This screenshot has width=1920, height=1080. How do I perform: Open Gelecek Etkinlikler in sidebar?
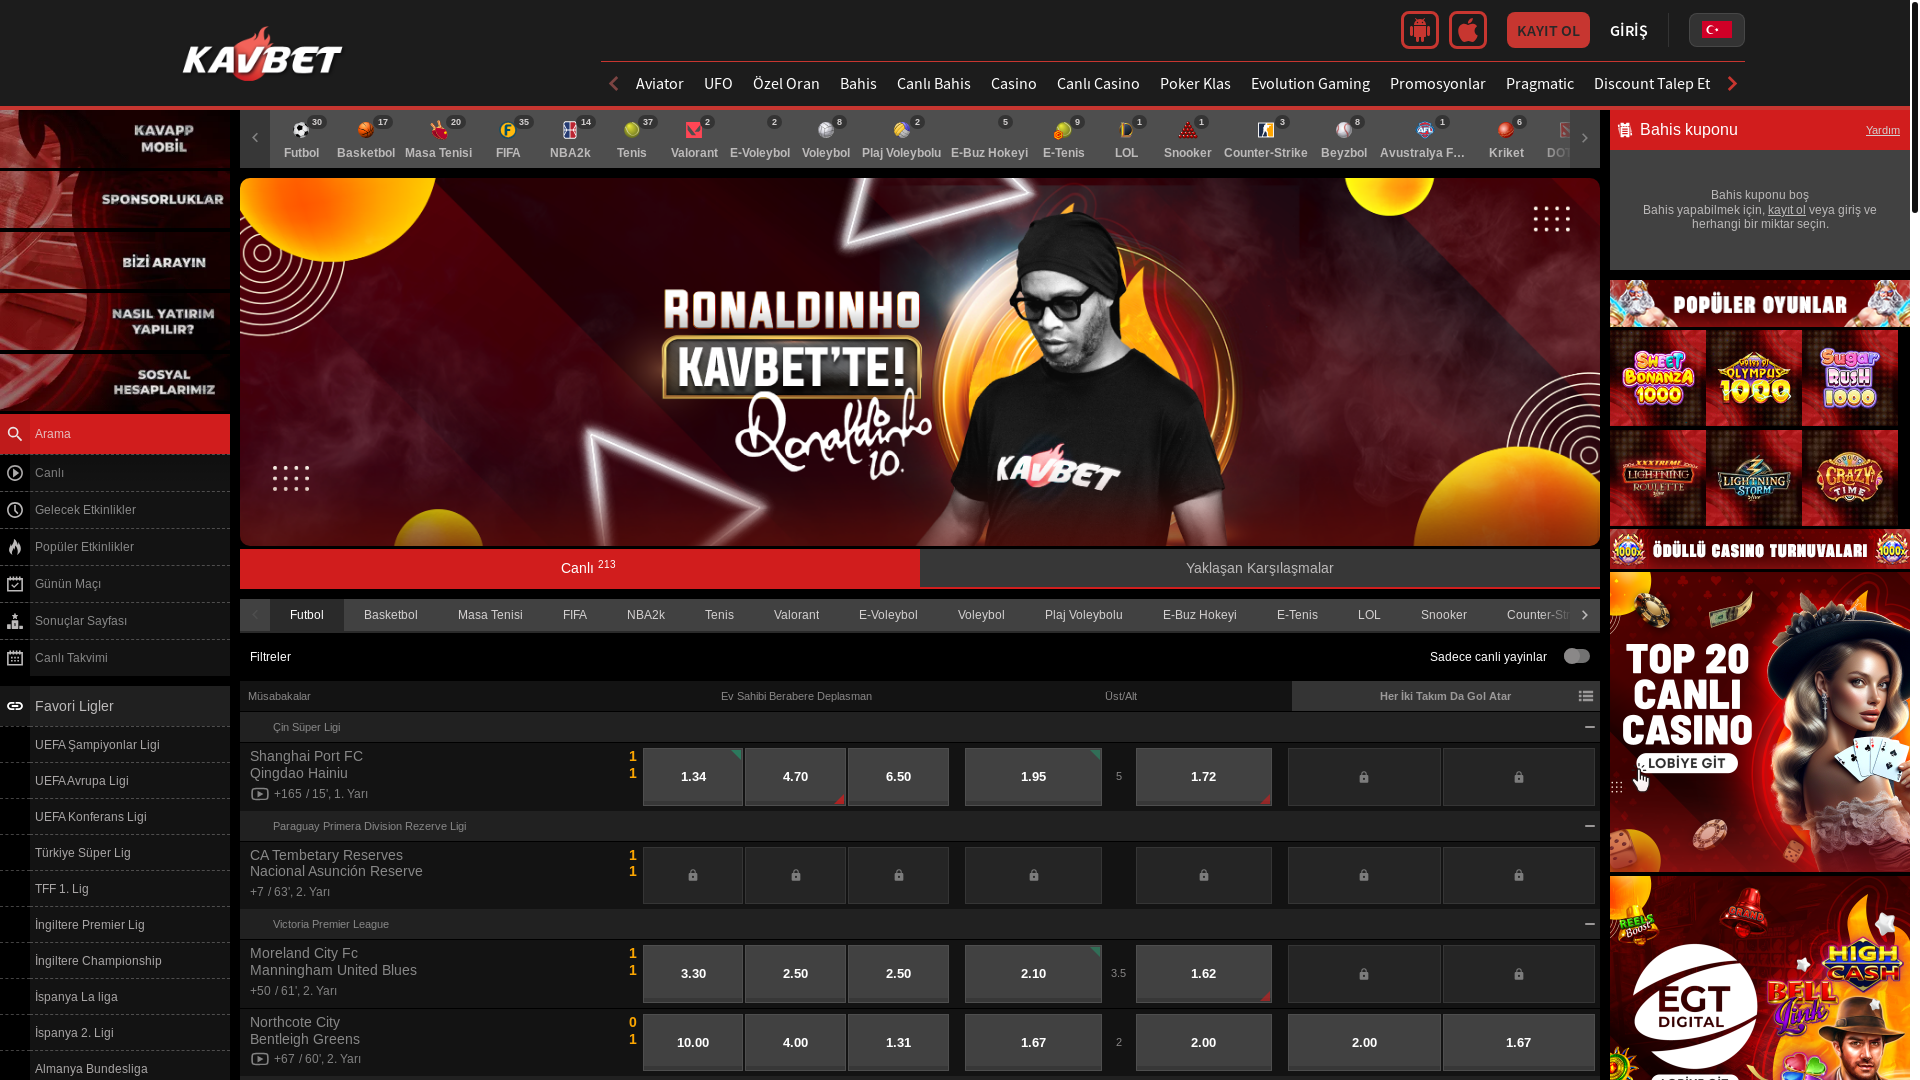click(x=115, y=510)
